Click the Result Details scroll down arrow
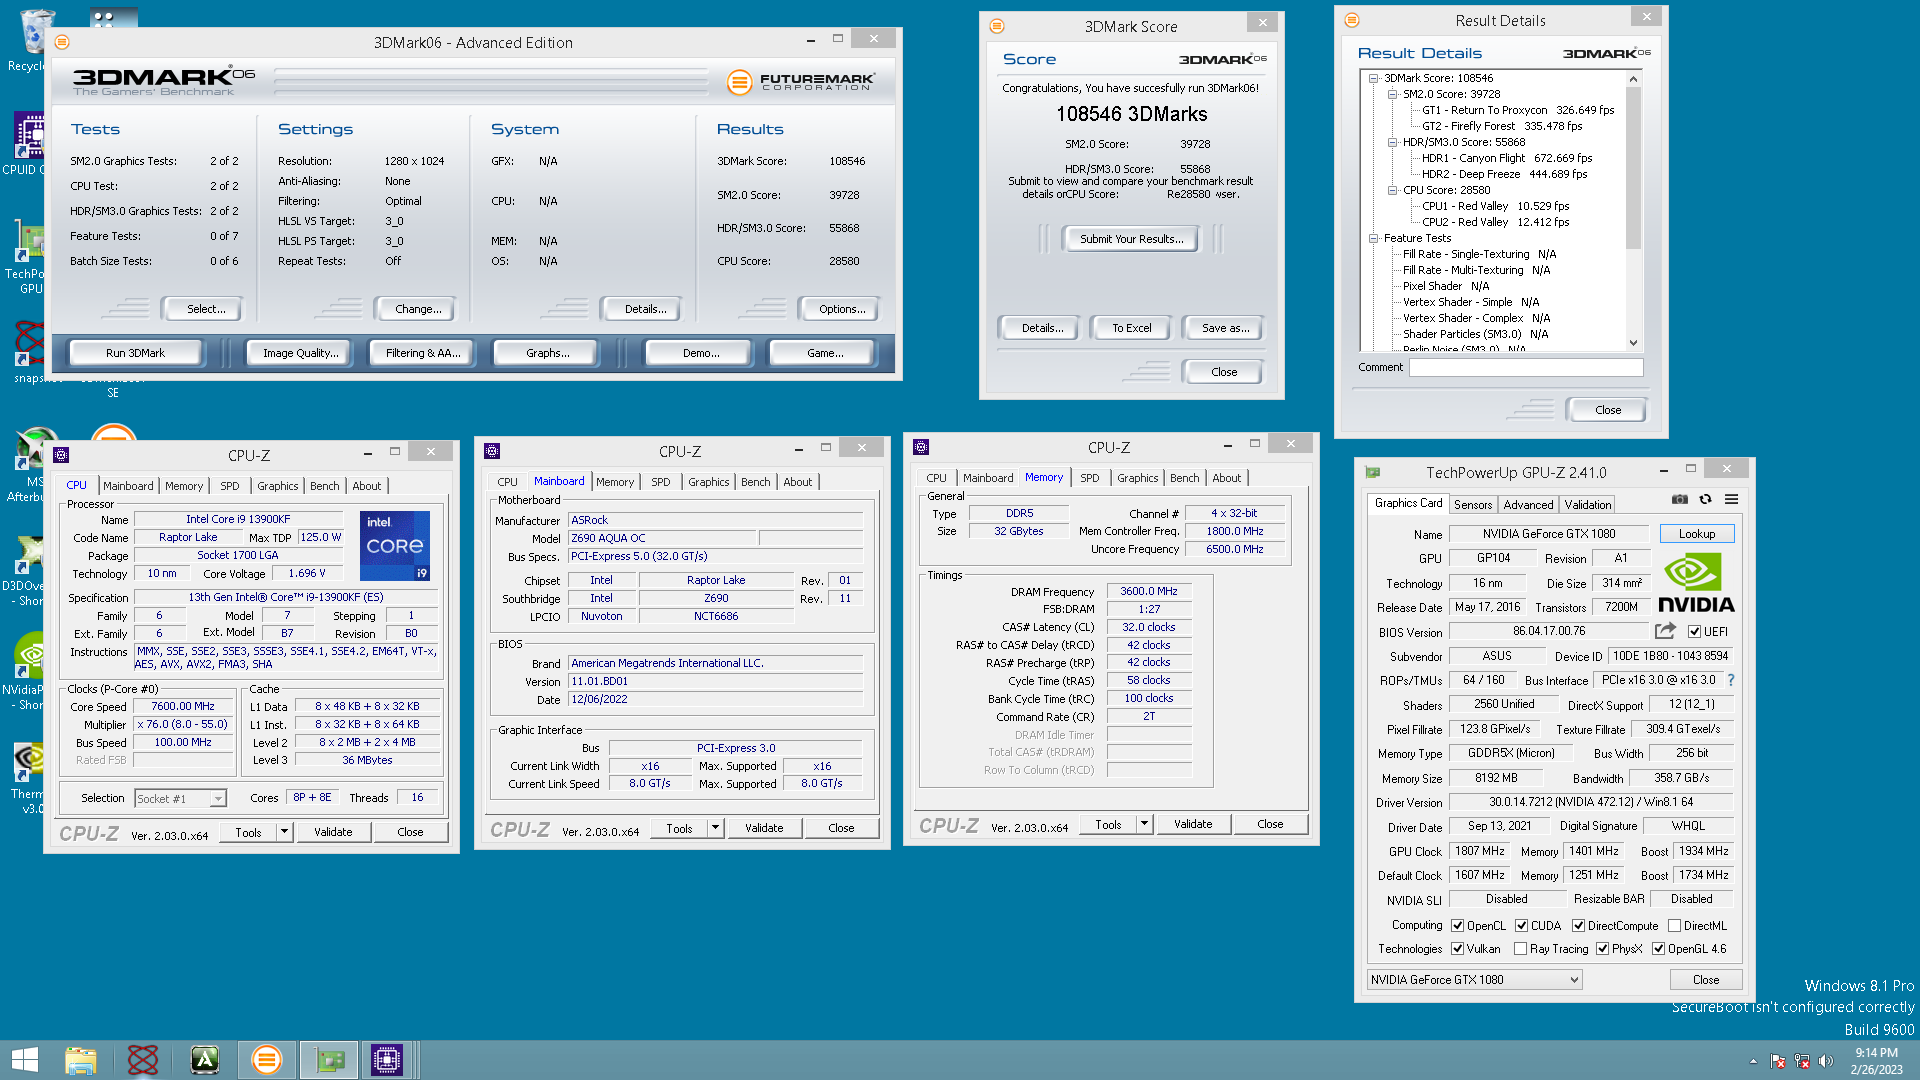The image size is (1920, 1080). 1633,343
